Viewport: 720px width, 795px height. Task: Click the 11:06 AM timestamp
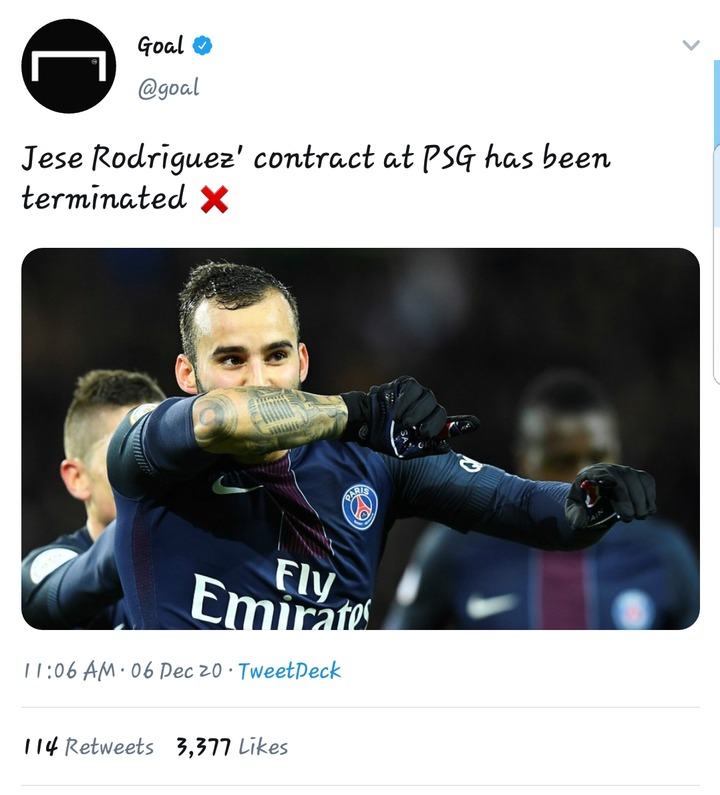tap(70, 671)
